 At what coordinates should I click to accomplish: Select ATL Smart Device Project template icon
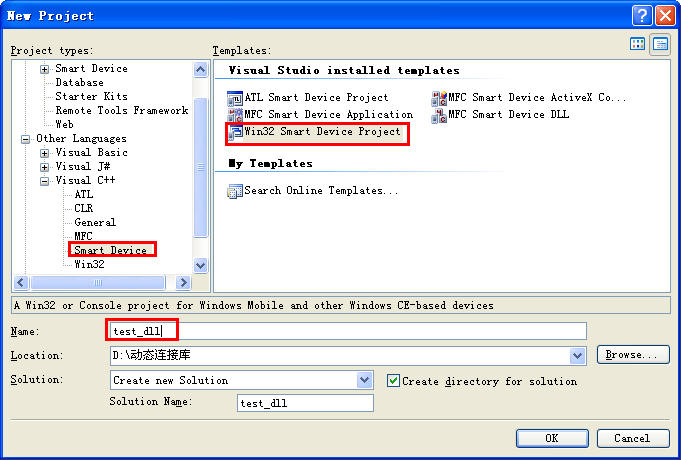pos(235,99)
